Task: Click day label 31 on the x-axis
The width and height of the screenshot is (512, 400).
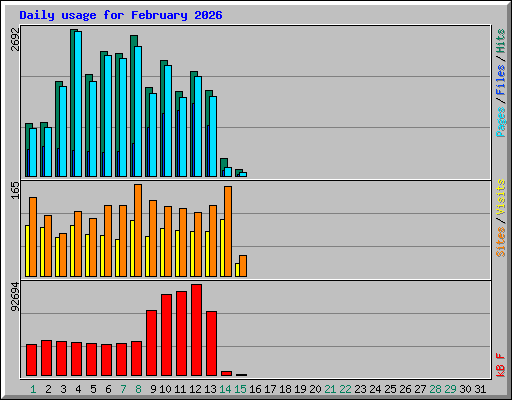Action: coord(480,389)
